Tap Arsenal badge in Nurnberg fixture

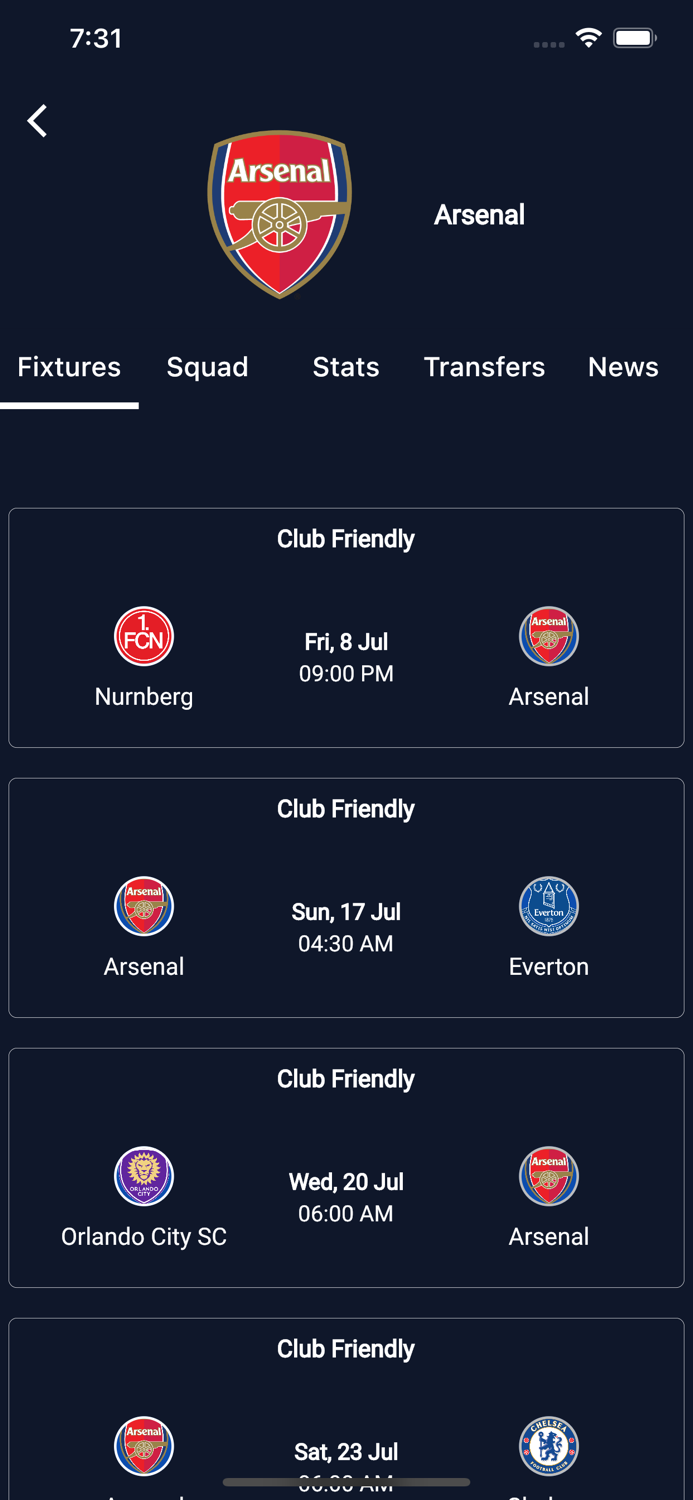548,636
